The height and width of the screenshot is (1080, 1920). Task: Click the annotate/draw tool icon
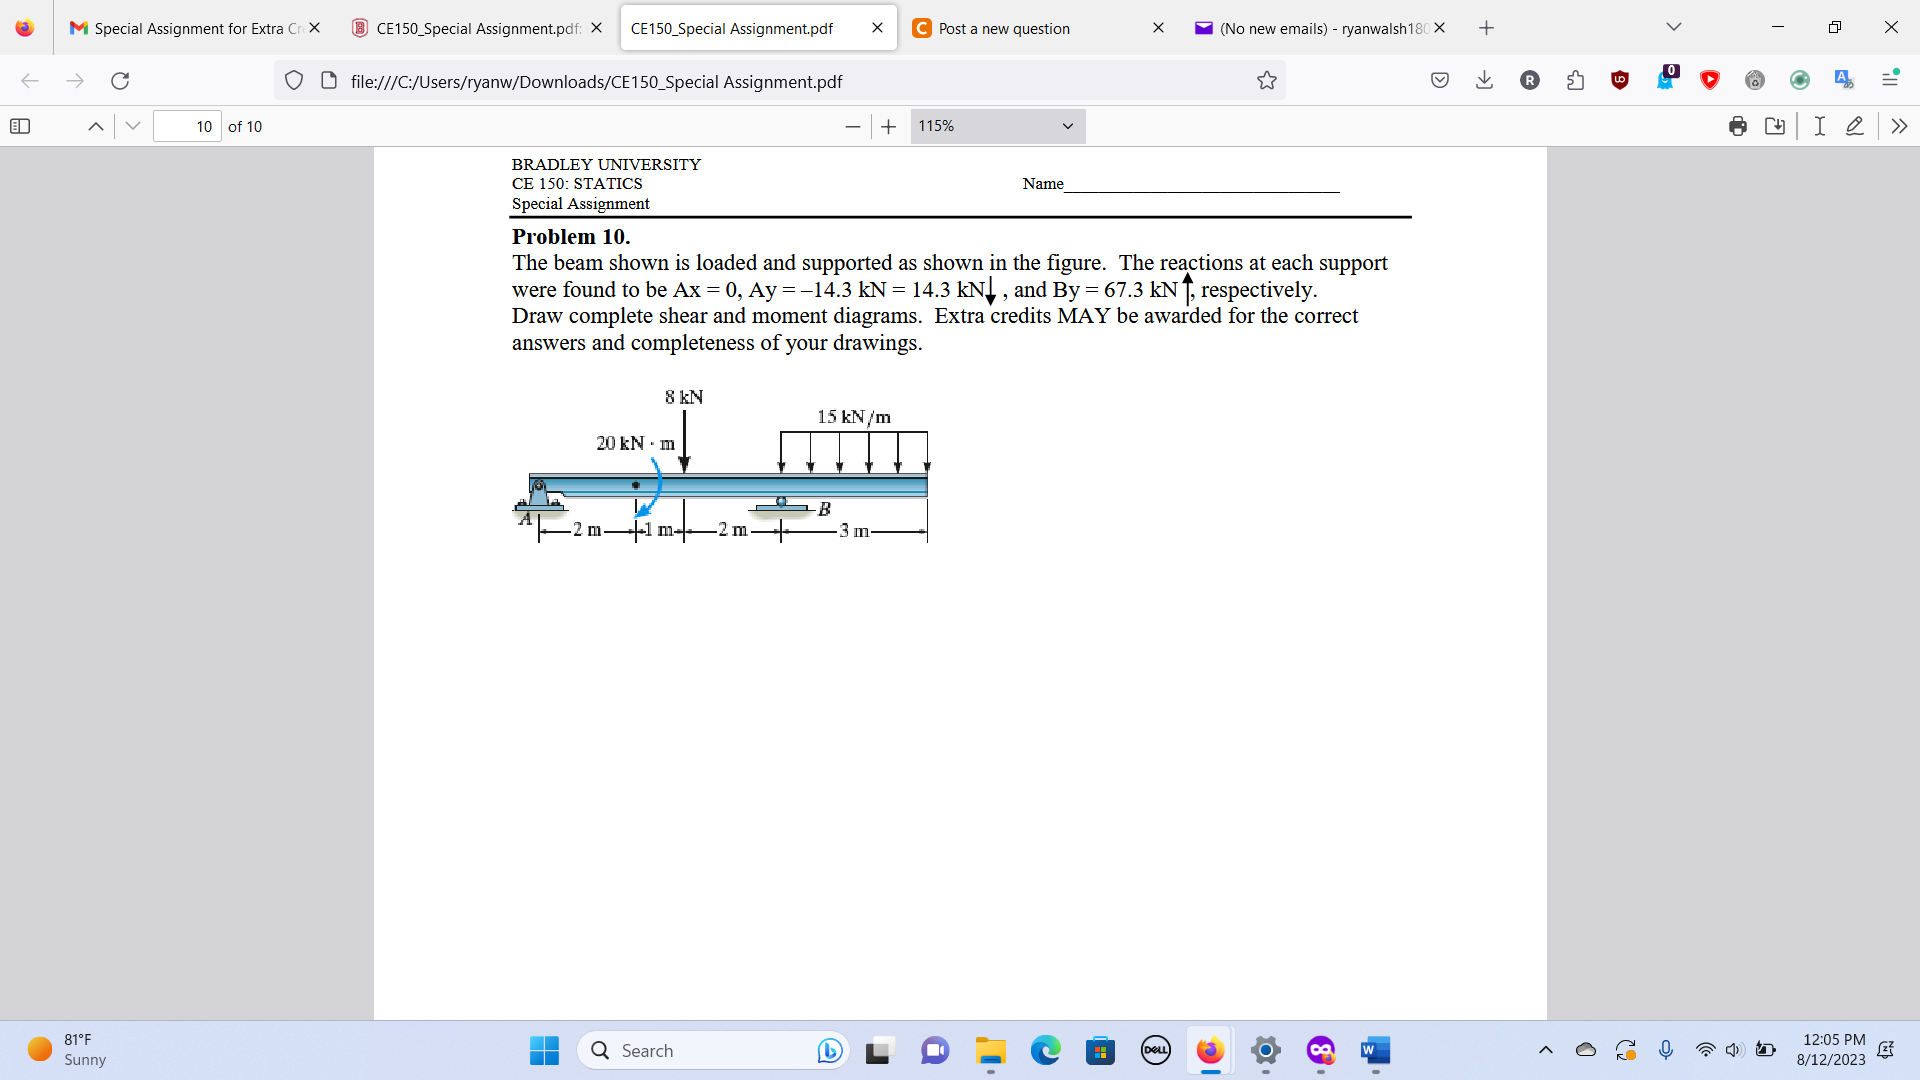[x=1855, y=125]
